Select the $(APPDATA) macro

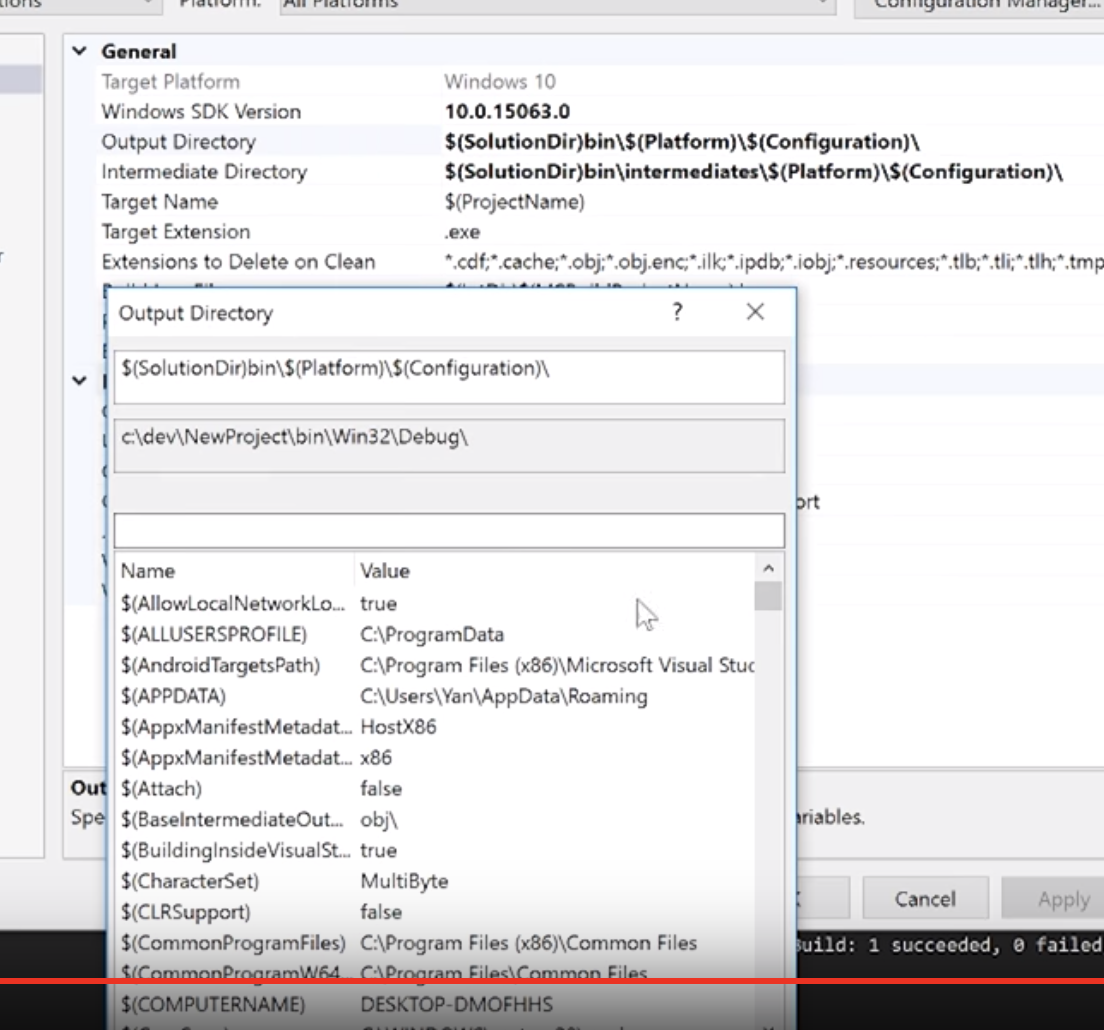pyautogui.click(x=173, y=696)
